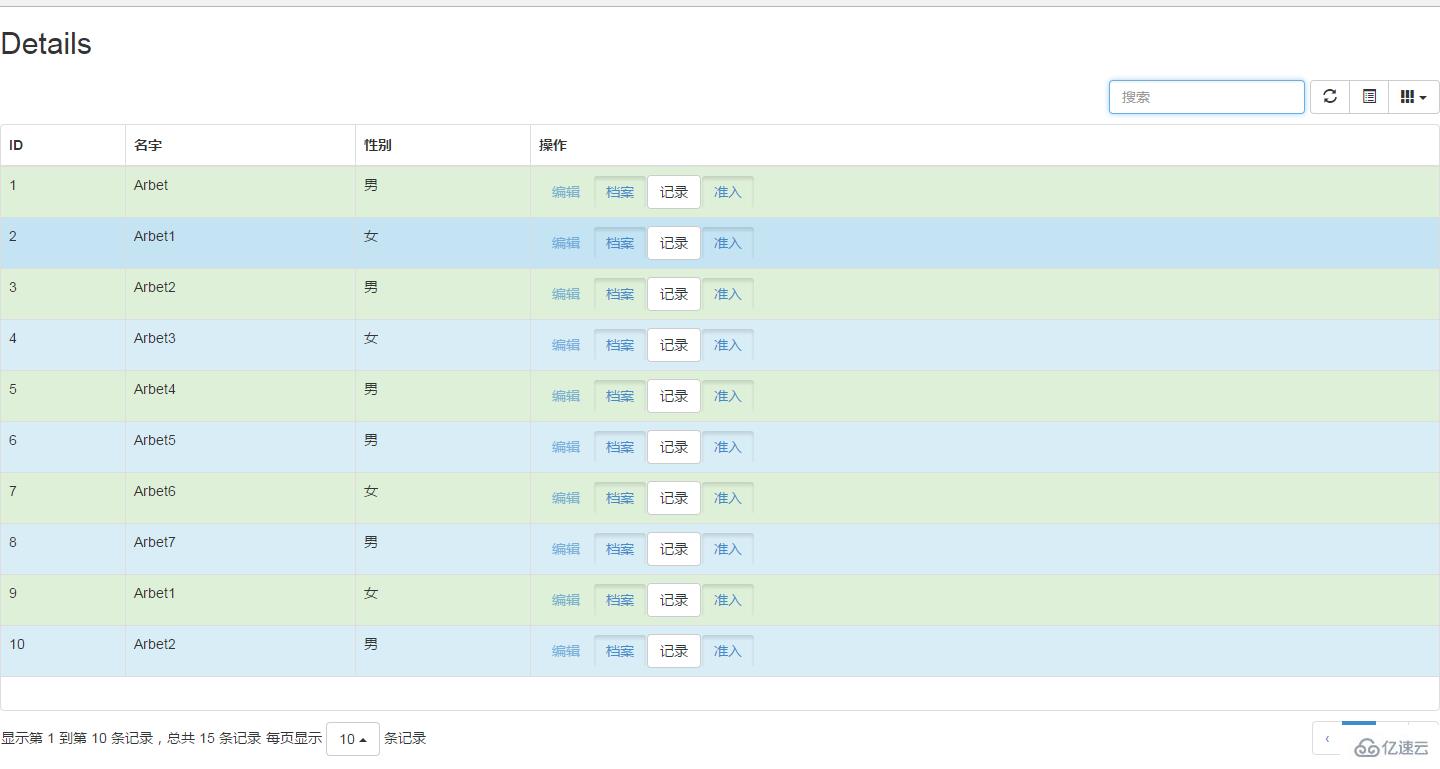Click 准入 button in the row with ID 3
The height and width of the screenshot is (769, 1440).
point(728,294)
